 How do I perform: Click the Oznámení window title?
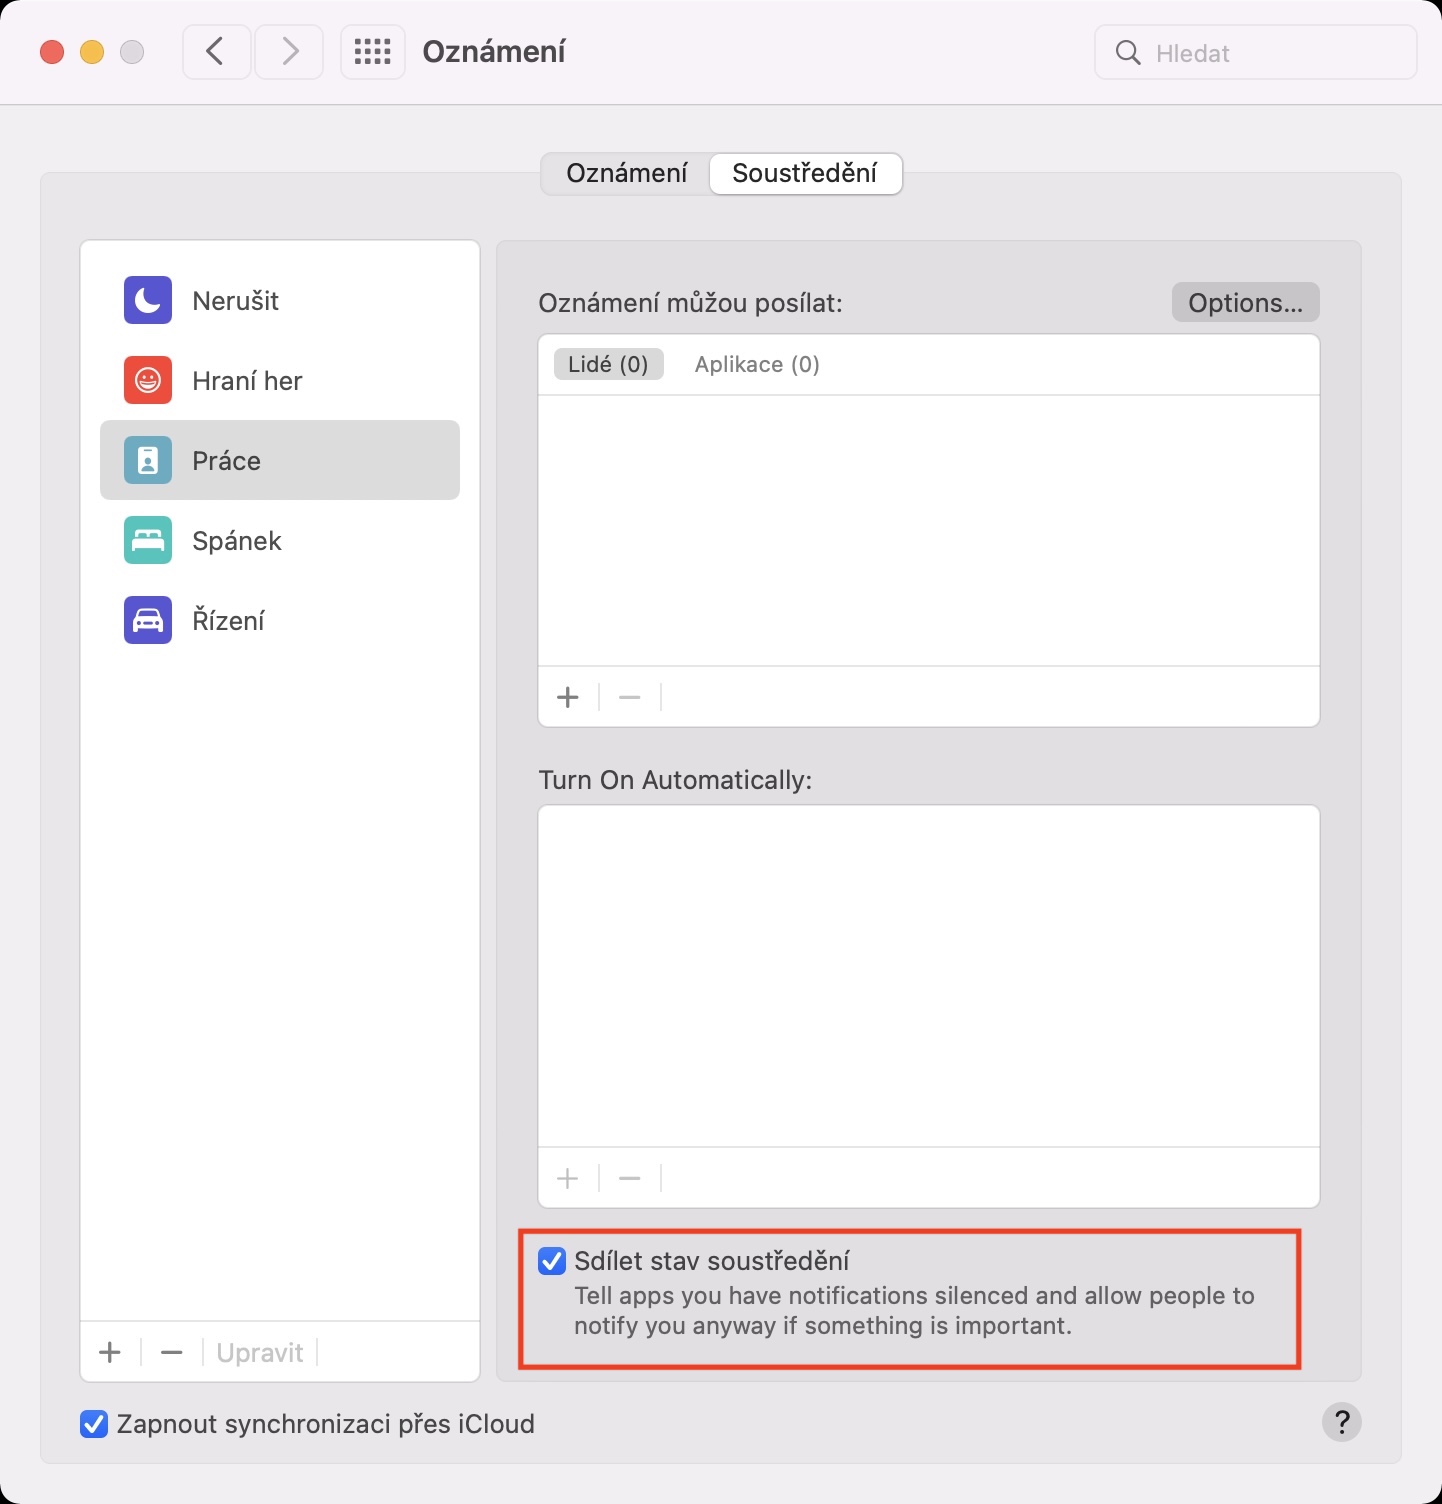point(494,52)
